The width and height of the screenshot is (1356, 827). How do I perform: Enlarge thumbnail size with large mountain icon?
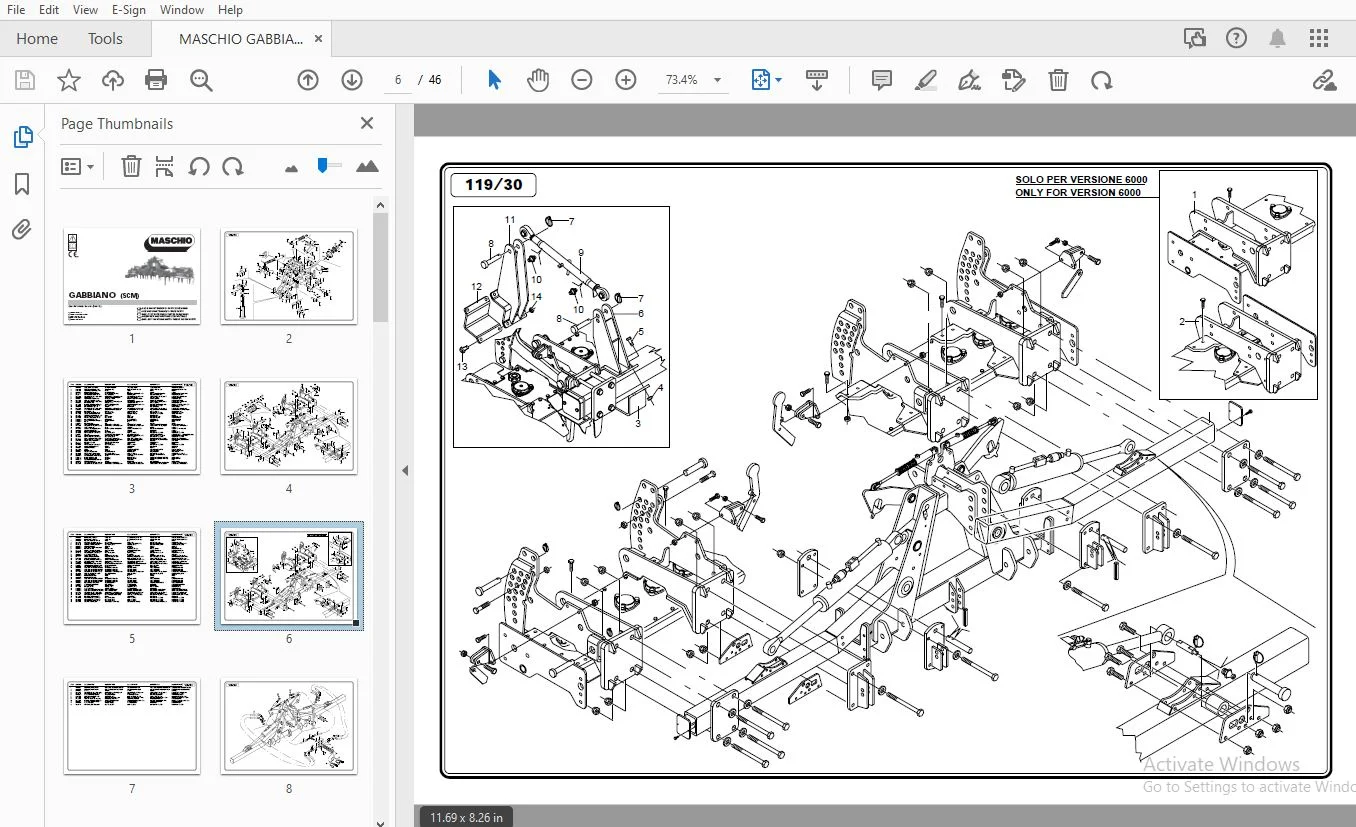367,166
